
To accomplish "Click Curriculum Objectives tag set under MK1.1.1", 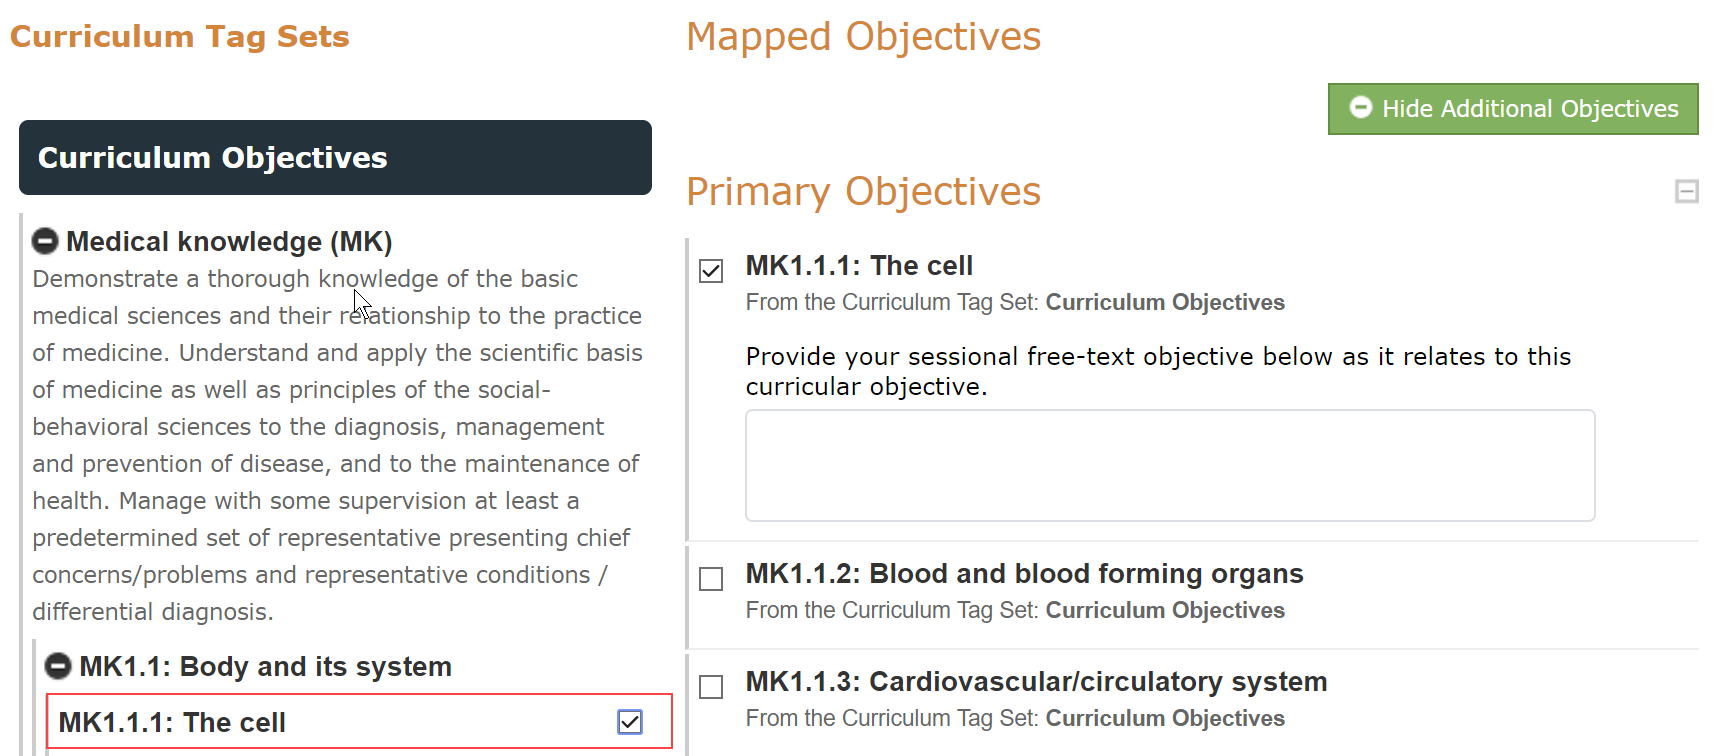I will pyautogui.click(x=1165, y=302).
